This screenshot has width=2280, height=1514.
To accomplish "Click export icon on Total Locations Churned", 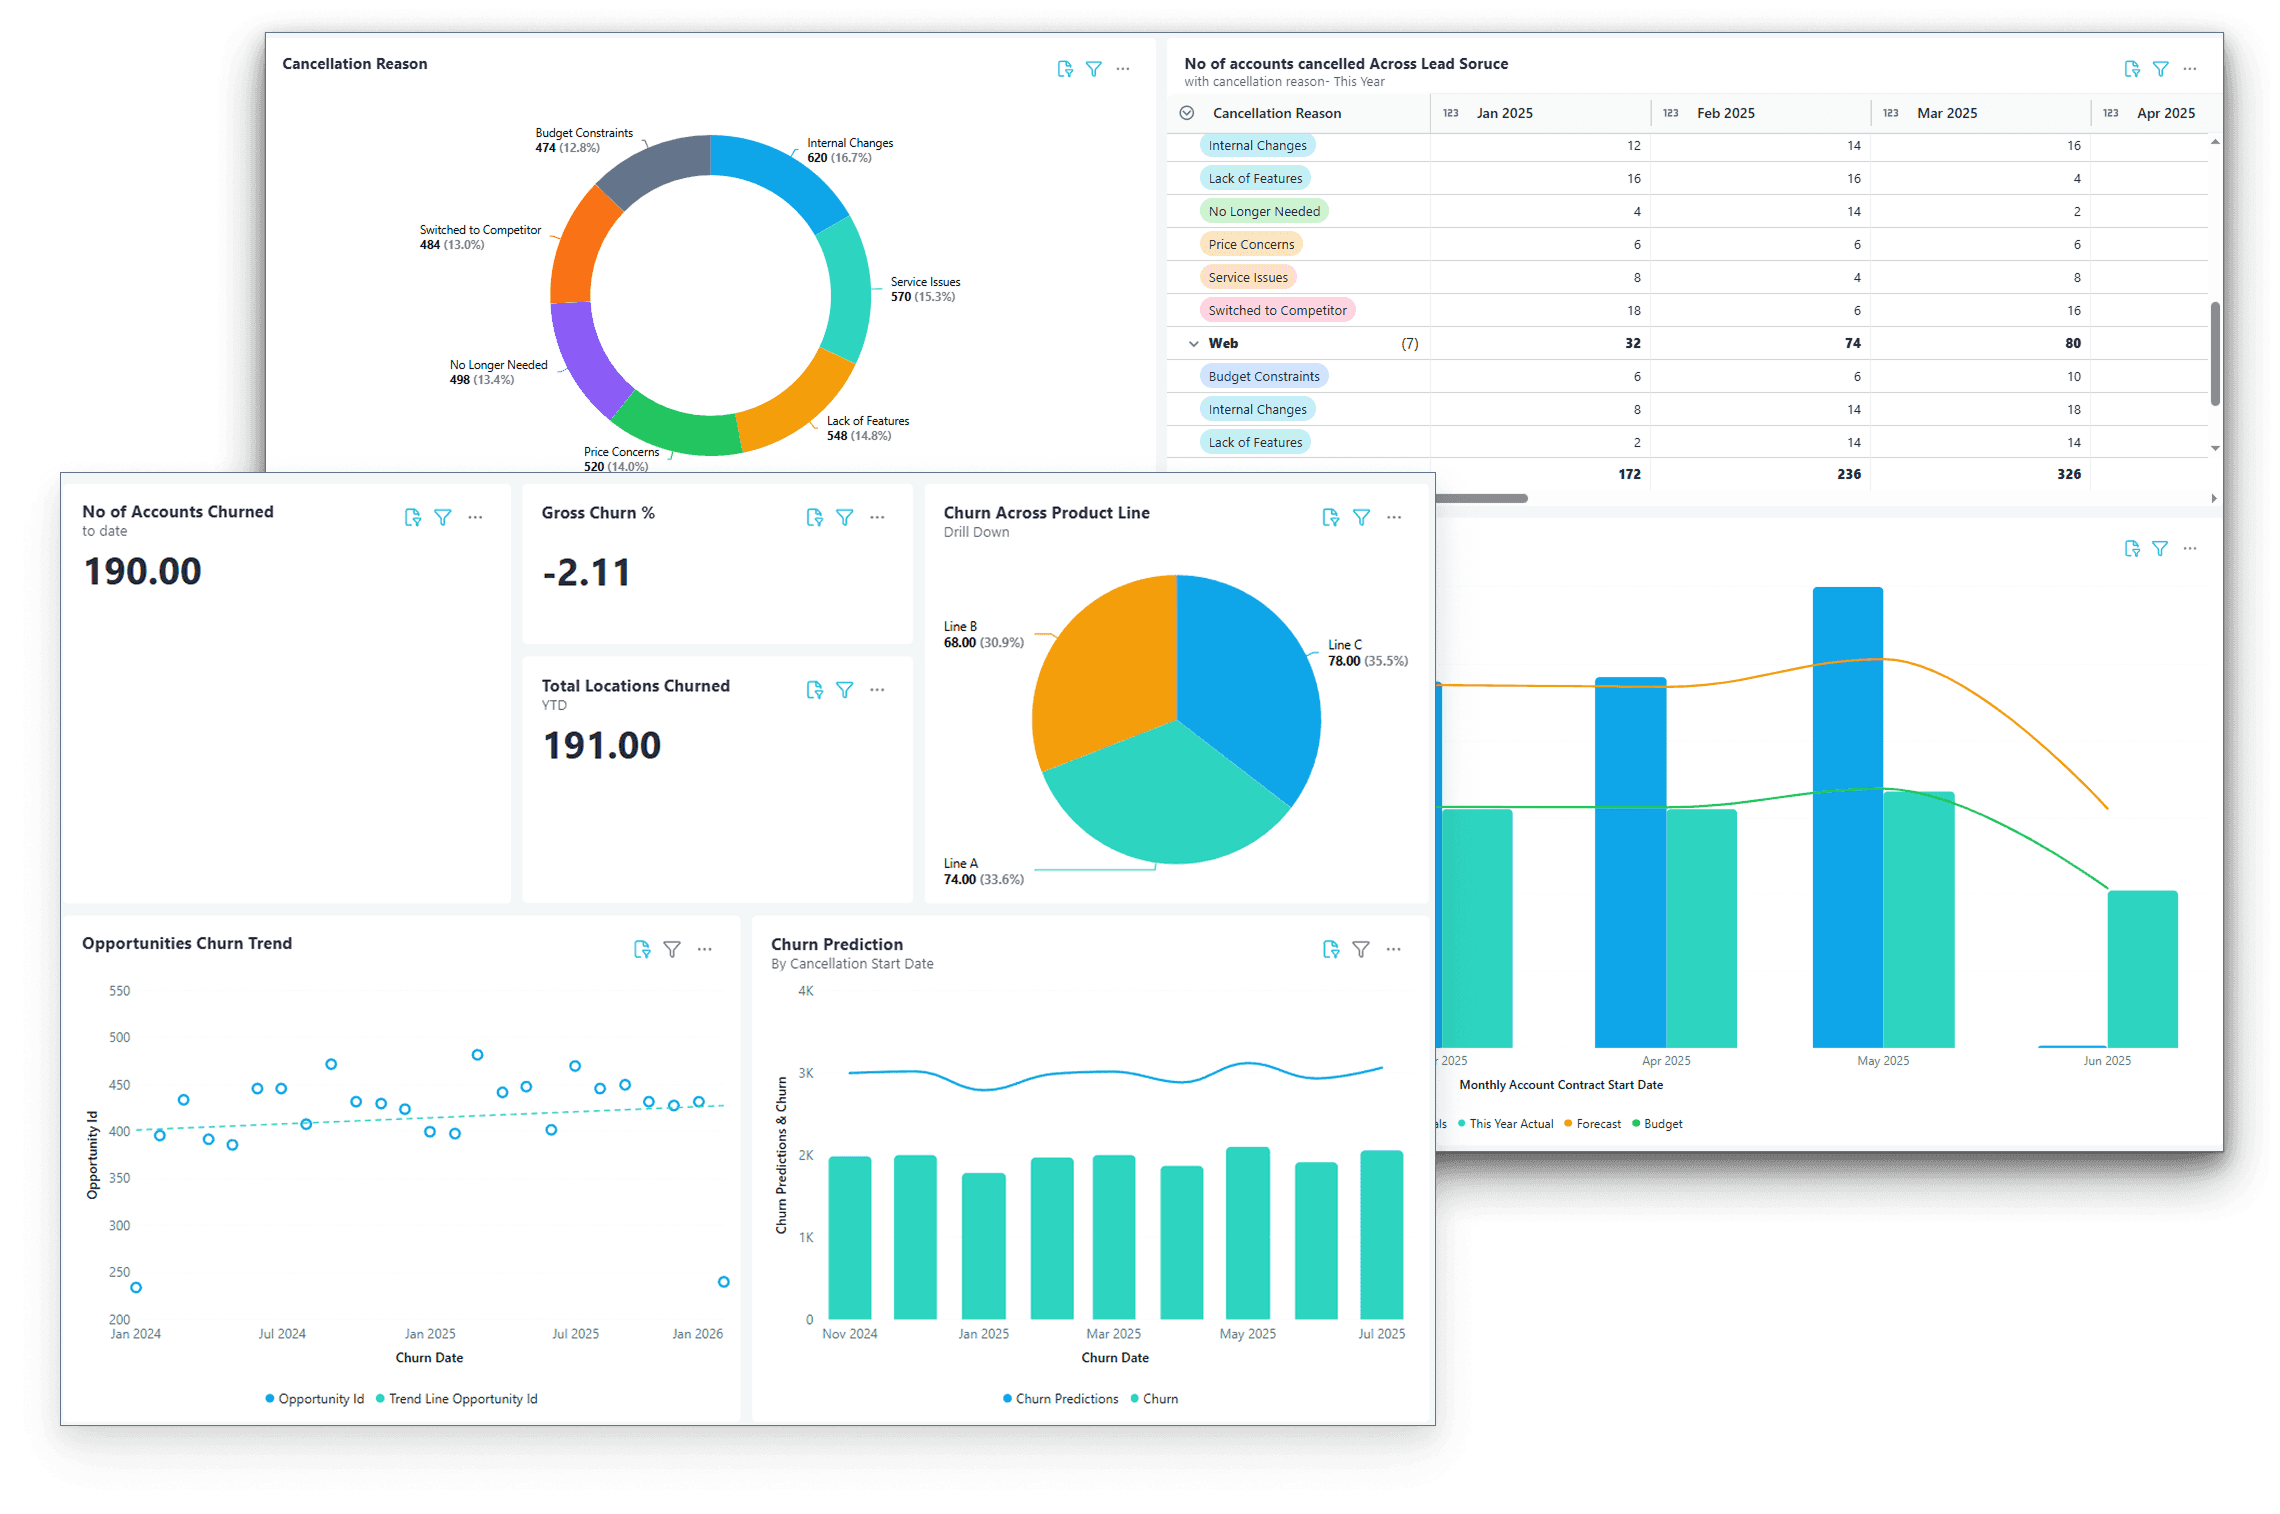I will click(x=814, y=690).
